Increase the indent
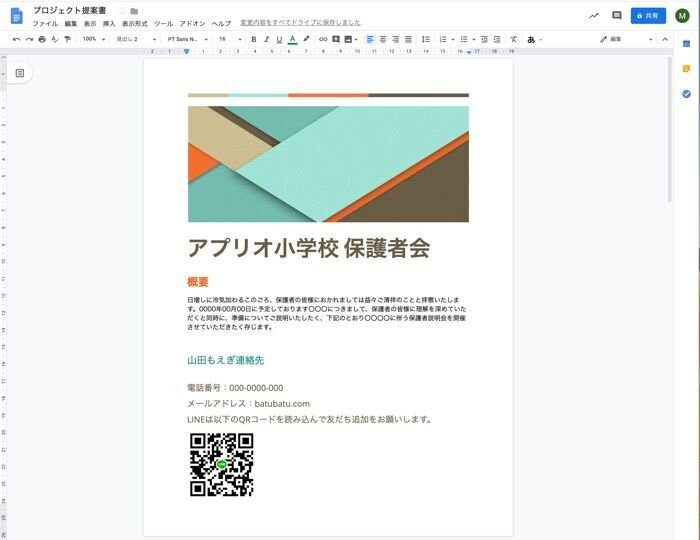The image size is (700, 540). click(x=497, y=39)
